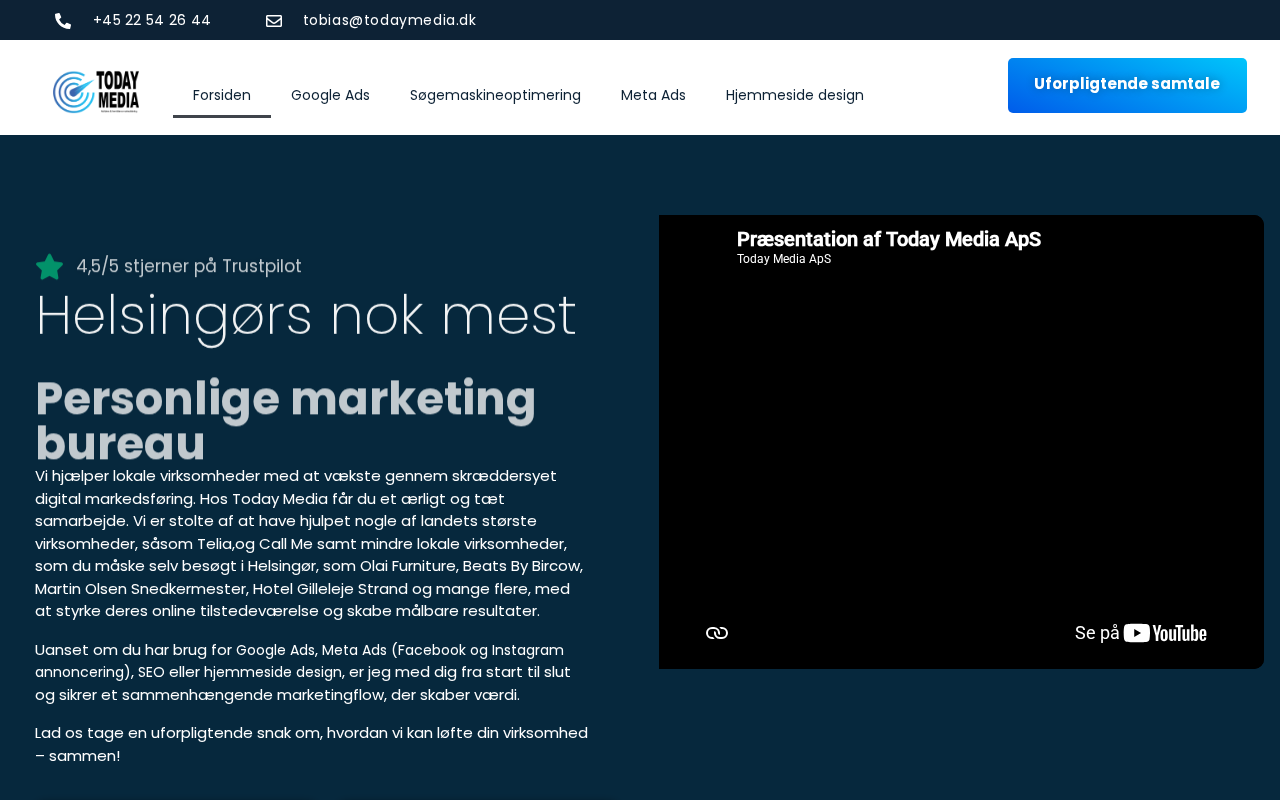The height and width of the screenshot is (800, 1280).
Task: Open the Søgemaskineoptimering menu item
Action: (x=495, y=95)
